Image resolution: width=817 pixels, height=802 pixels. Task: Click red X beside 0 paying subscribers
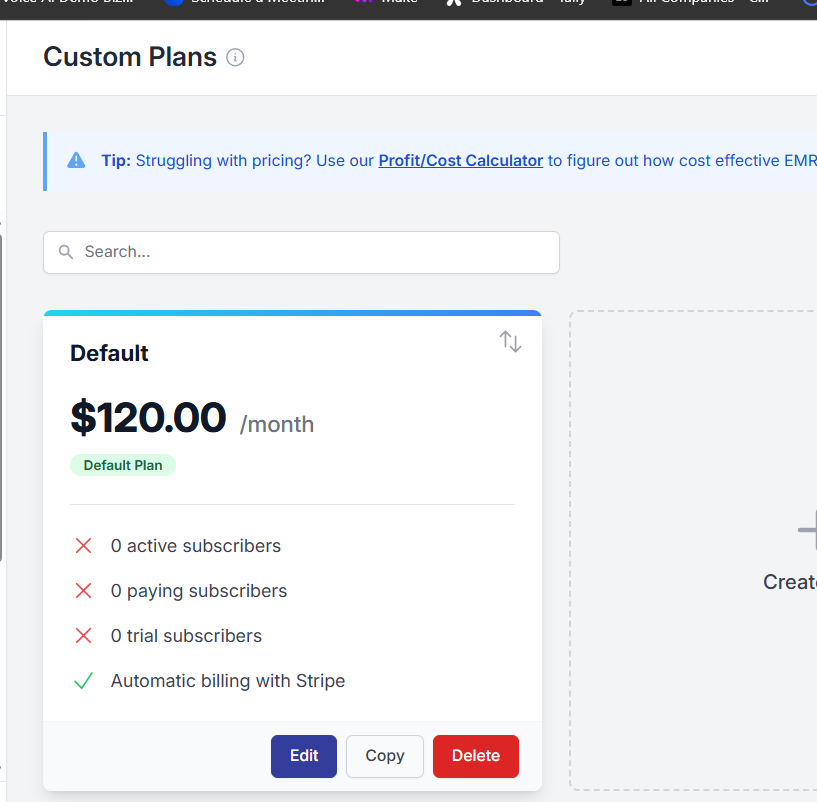coord(83,591)
